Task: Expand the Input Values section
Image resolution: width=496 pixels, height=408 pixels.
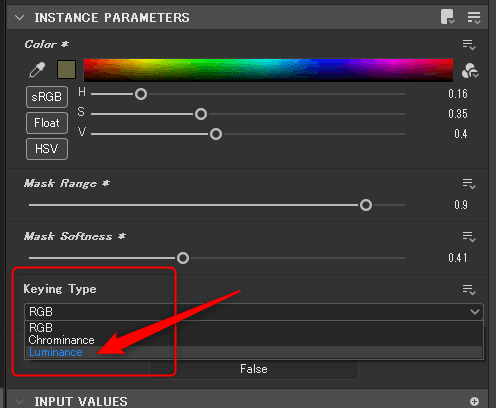Action: 20,401
